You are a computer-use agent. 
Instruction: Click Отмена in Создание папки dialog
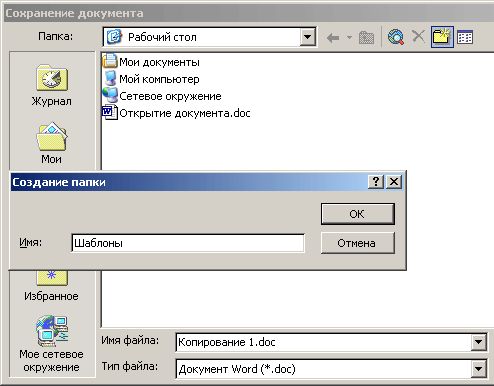[x=358, y=243]
